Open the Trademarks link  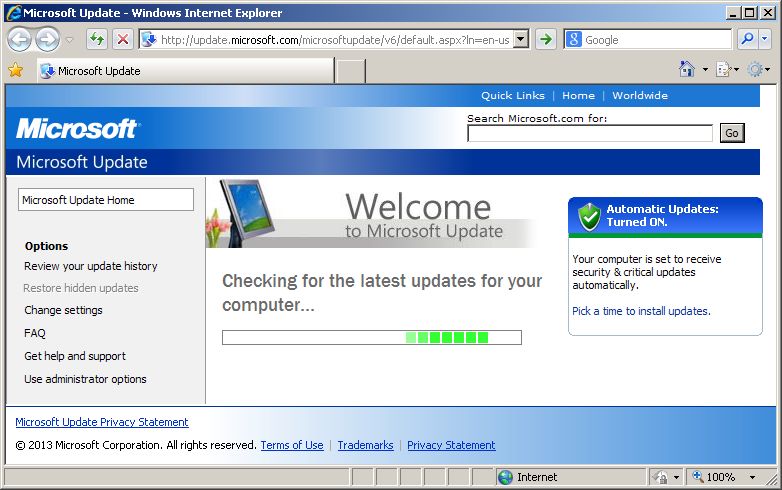(365, 445)
